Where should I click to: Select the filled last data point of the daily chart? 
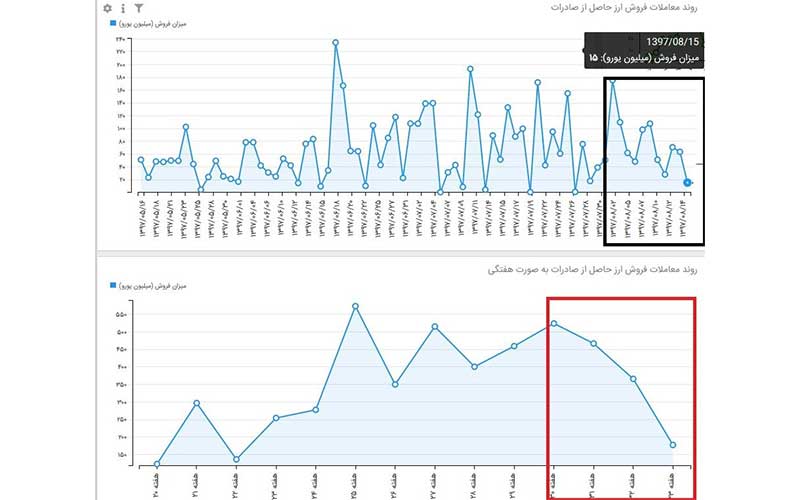tap(688, 182)
